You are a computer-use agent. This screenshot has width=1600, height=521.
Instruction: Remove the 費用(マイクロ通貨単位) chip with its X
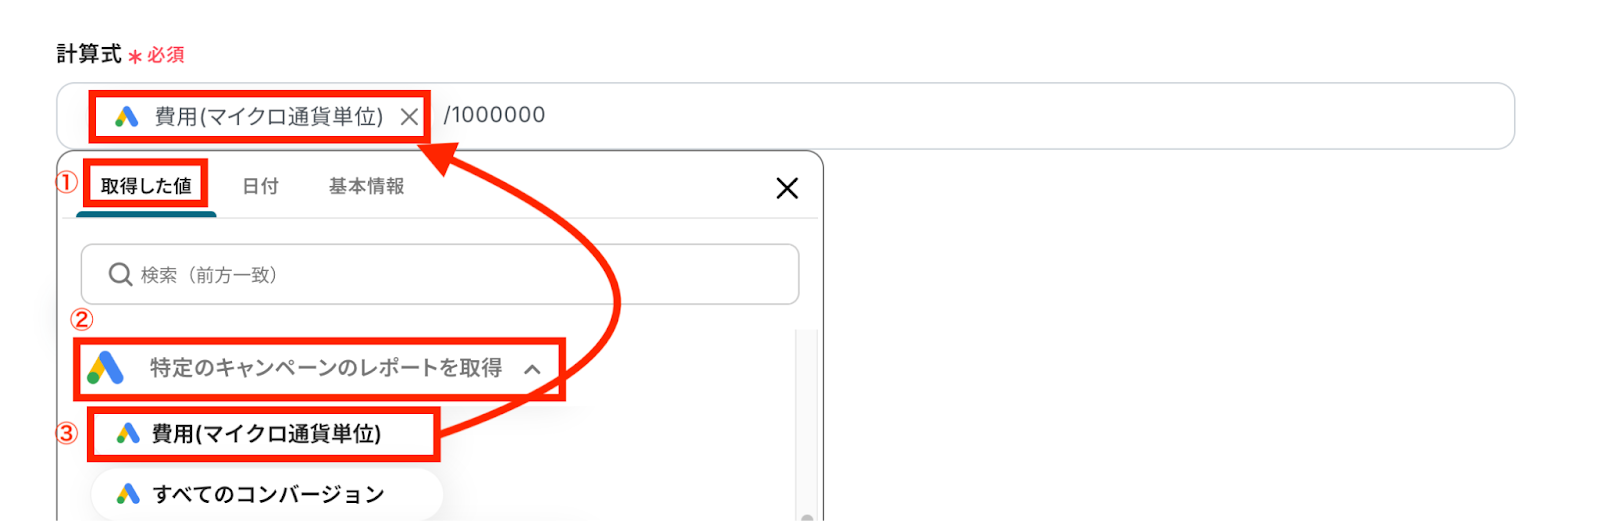(x=409, y=117)
